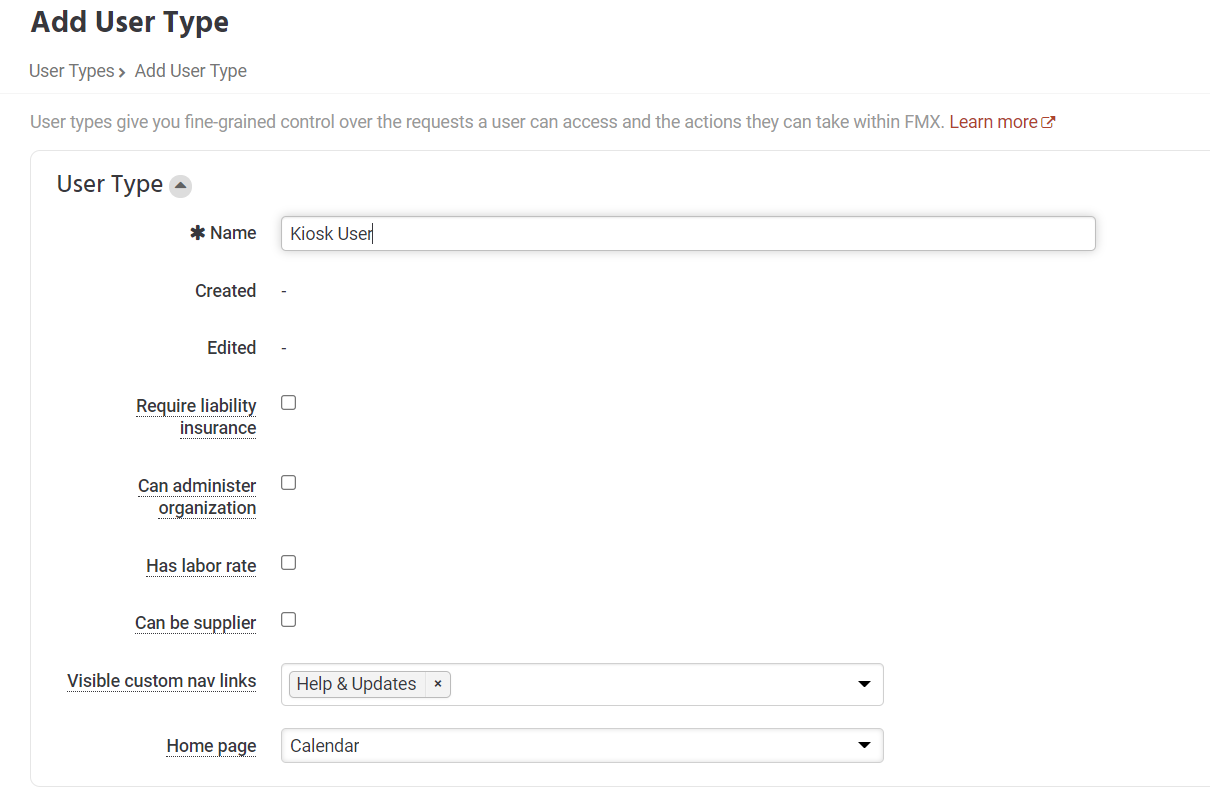Click the breadcrumb chevron after User Types
Image resolution: width=1210 pixels, height=793 pixels.
(x=122, y=72)
